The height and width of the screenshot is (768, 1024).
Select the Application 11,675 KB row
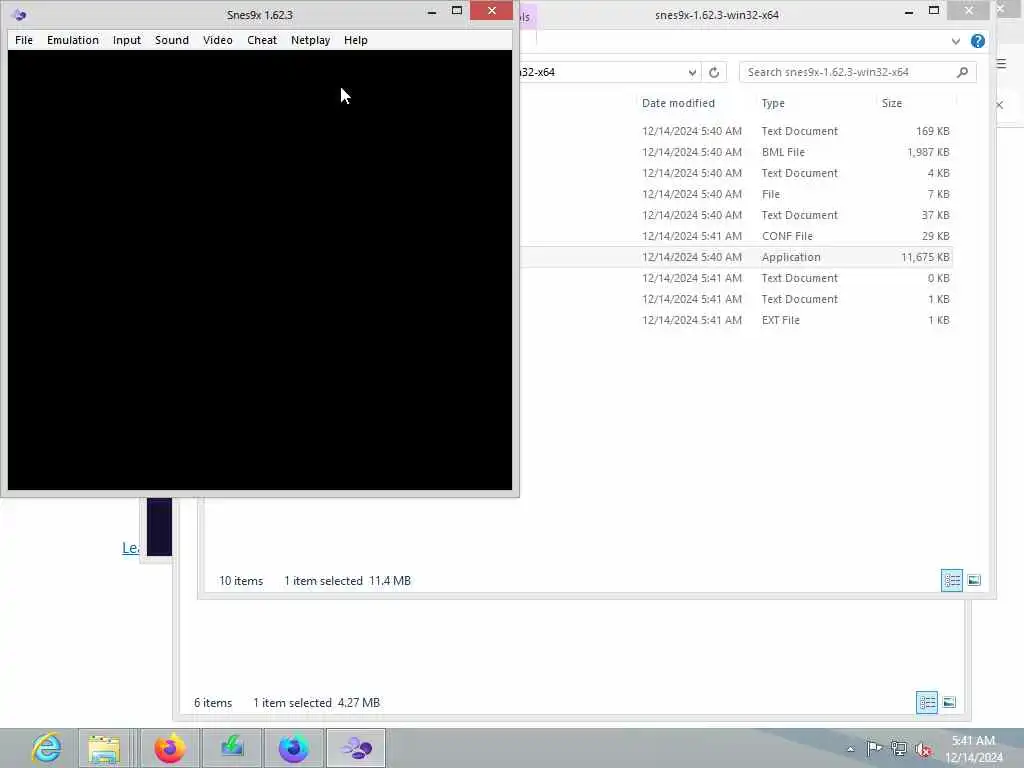[x=737, y=257]
